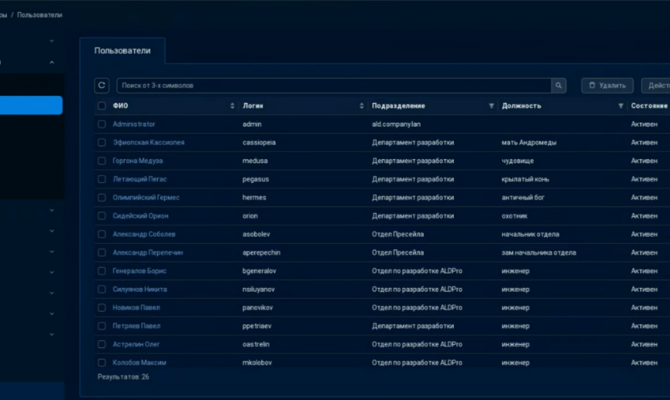Image resolution: width=670 pixels, height=400 pixels.
Task: Click position text античный бог
Action: 523,197
